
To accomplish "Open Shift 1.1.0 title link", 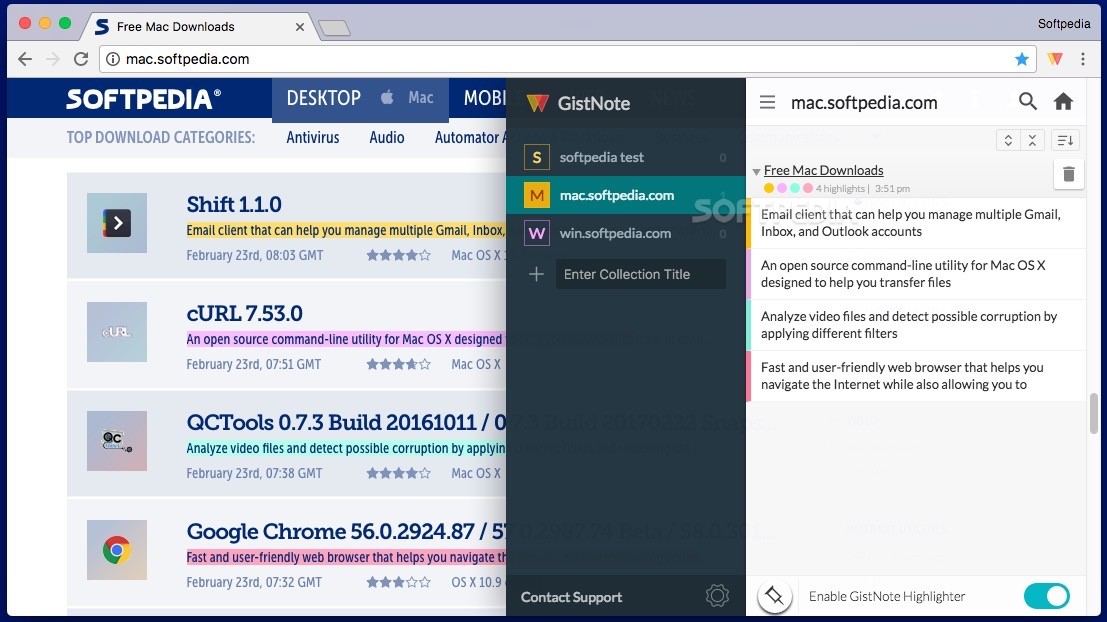I will pos(234,205).
